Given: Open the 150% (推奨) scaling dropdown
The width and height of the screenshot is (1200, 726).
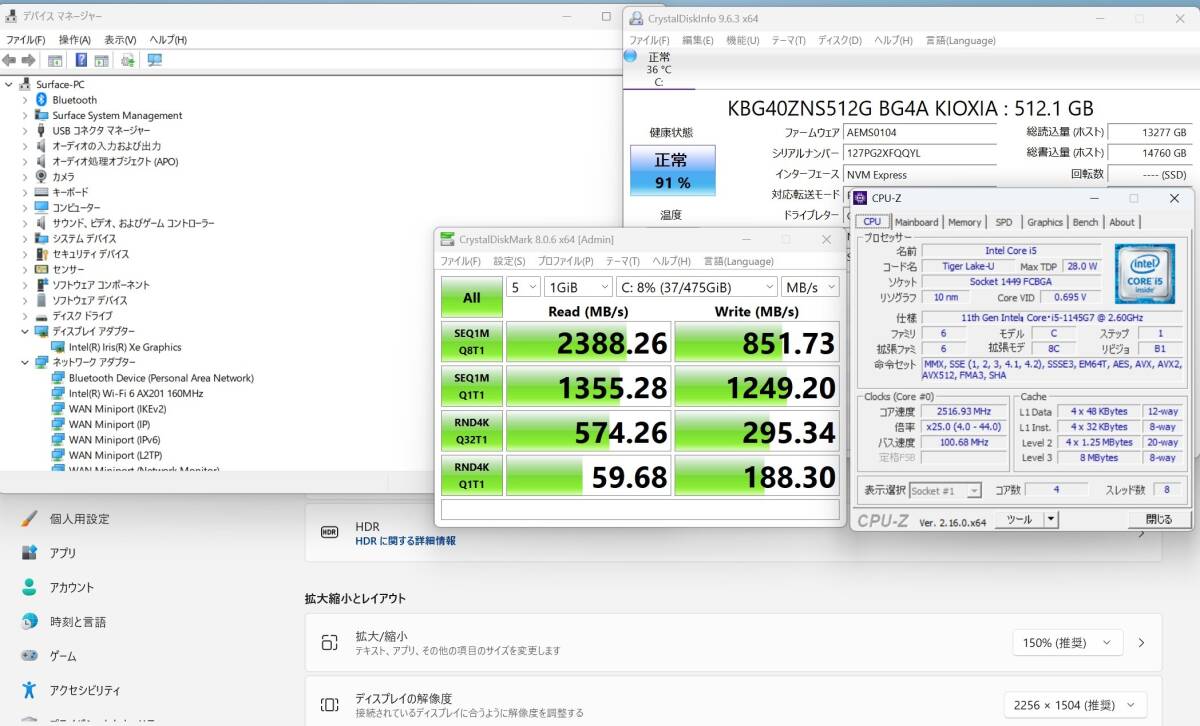Looking at the screenshot, I should click(1067, 642).
